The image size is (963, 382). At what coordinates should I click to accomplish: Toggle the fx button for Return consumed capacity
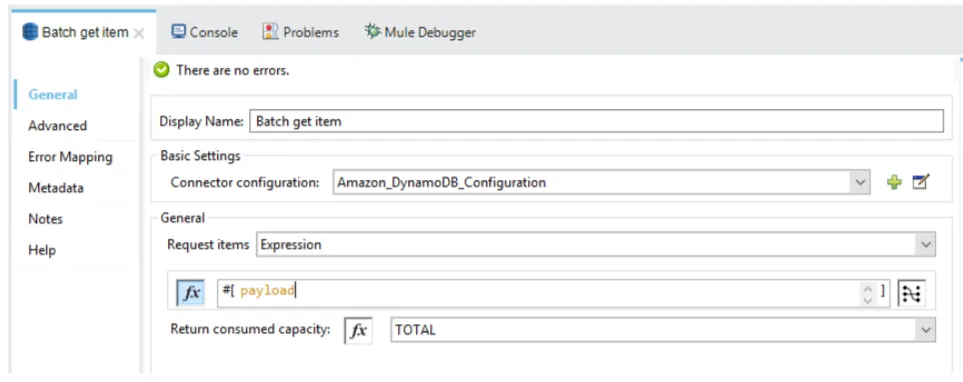(358, 330)
